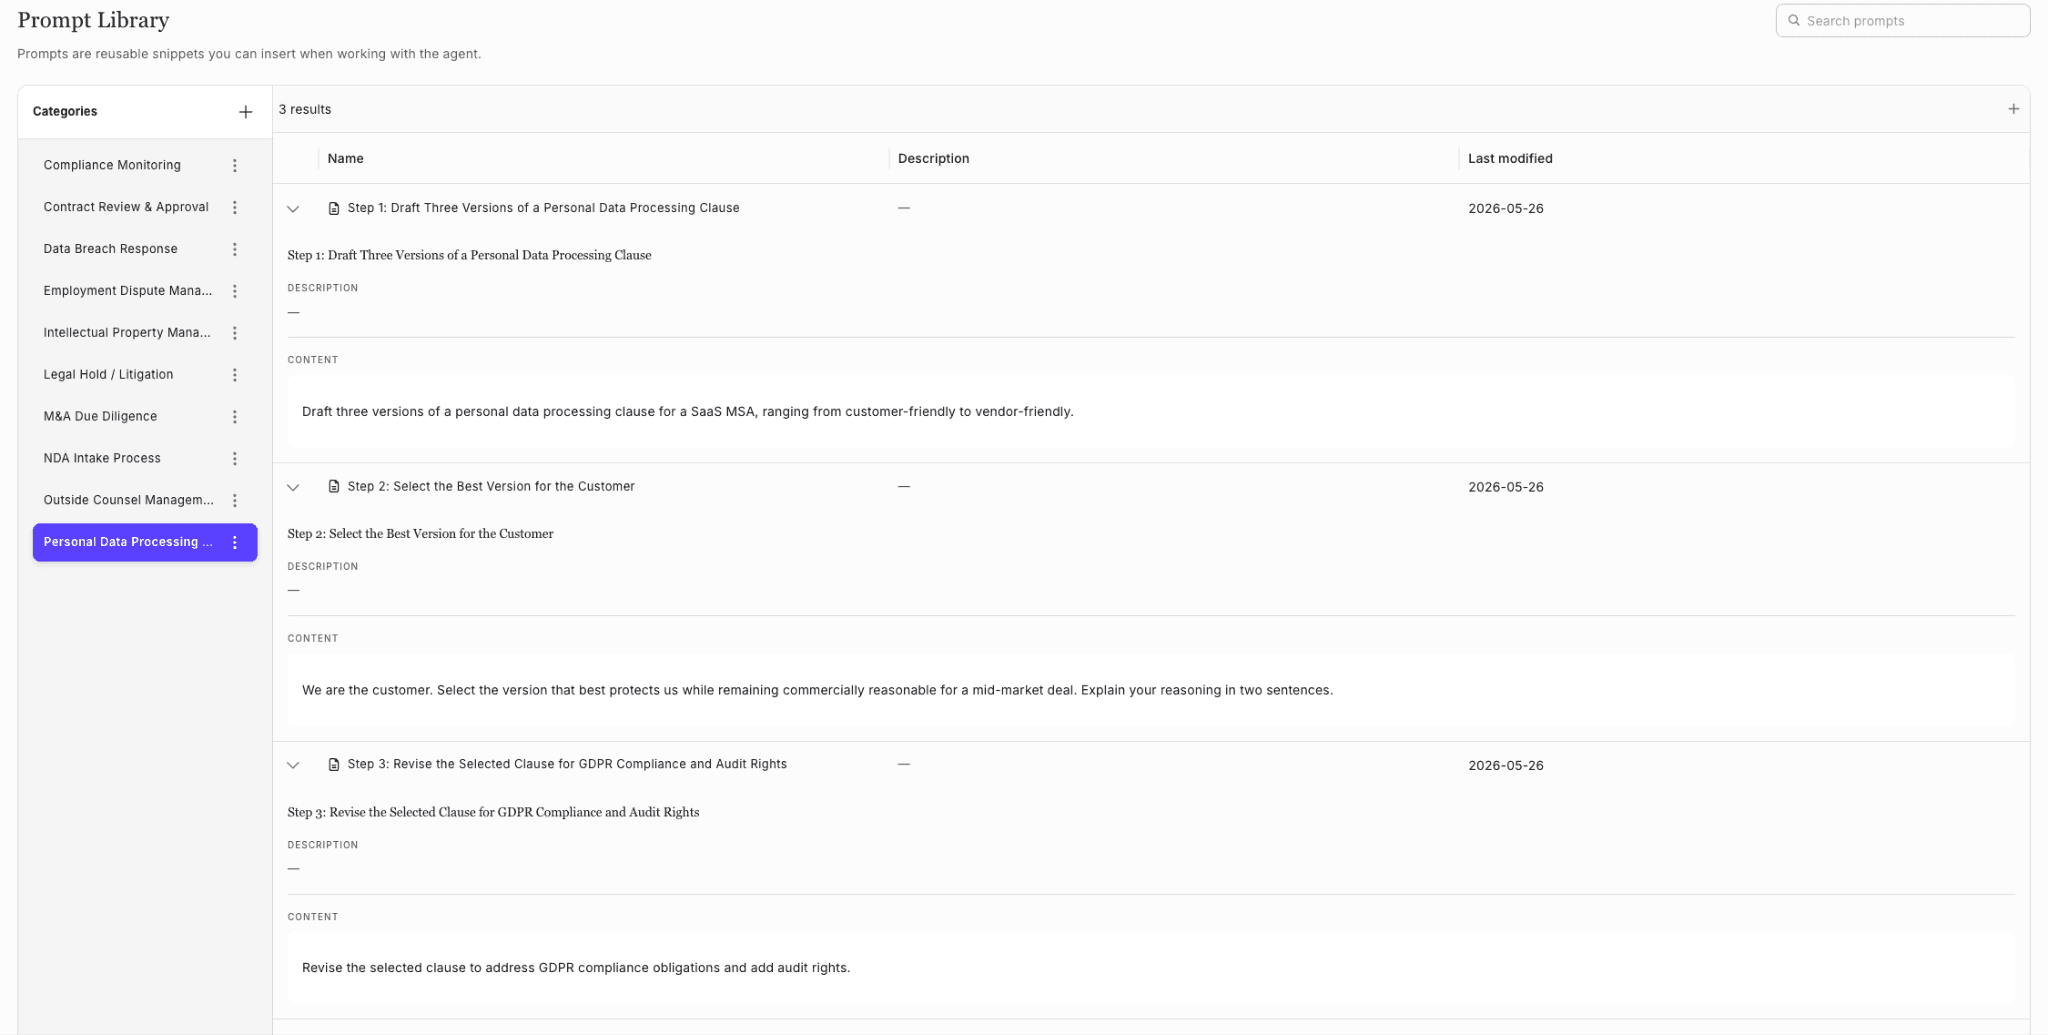
Task: Sort by the Name column header
Action: click(346, 159)
